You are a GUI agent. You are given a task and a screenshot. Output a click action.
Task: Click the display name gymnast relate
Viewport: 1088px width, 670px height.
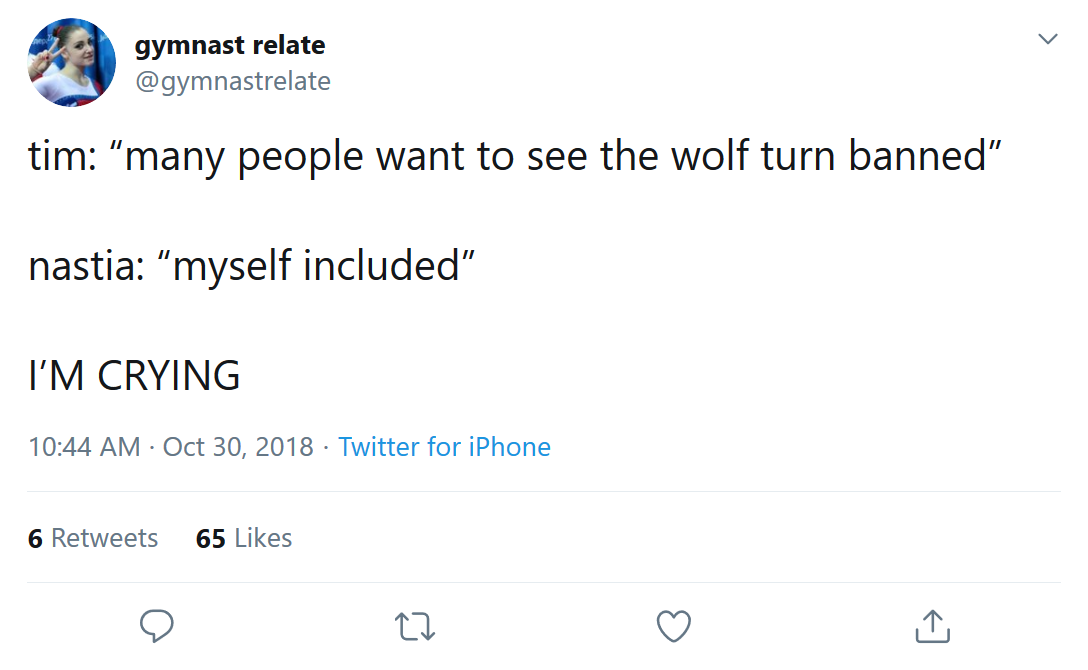click(x=230, y=46)
